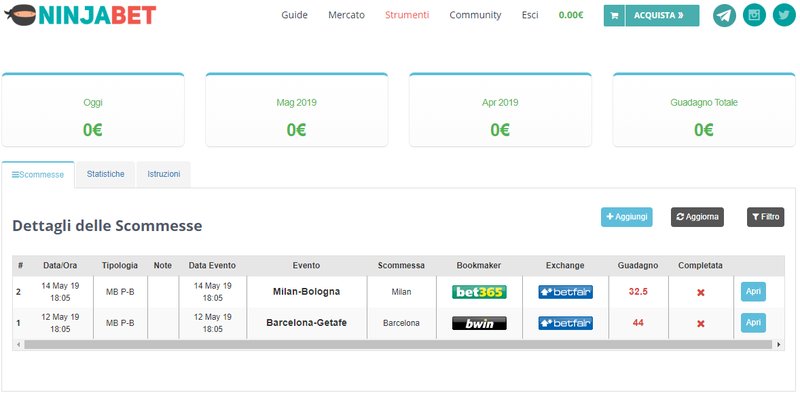Screen dimensions: 800x395
Task: Toggle completed mark for Milan-Bologna bet
Action: click(x=701, y=292)
